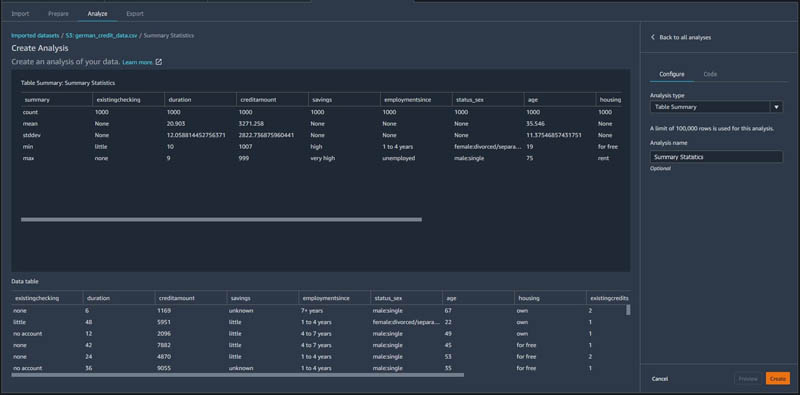This screenshot has height=395, width=800.
Task: Click the stddev value 12.058814452756371
Action: tap(196, 135)
